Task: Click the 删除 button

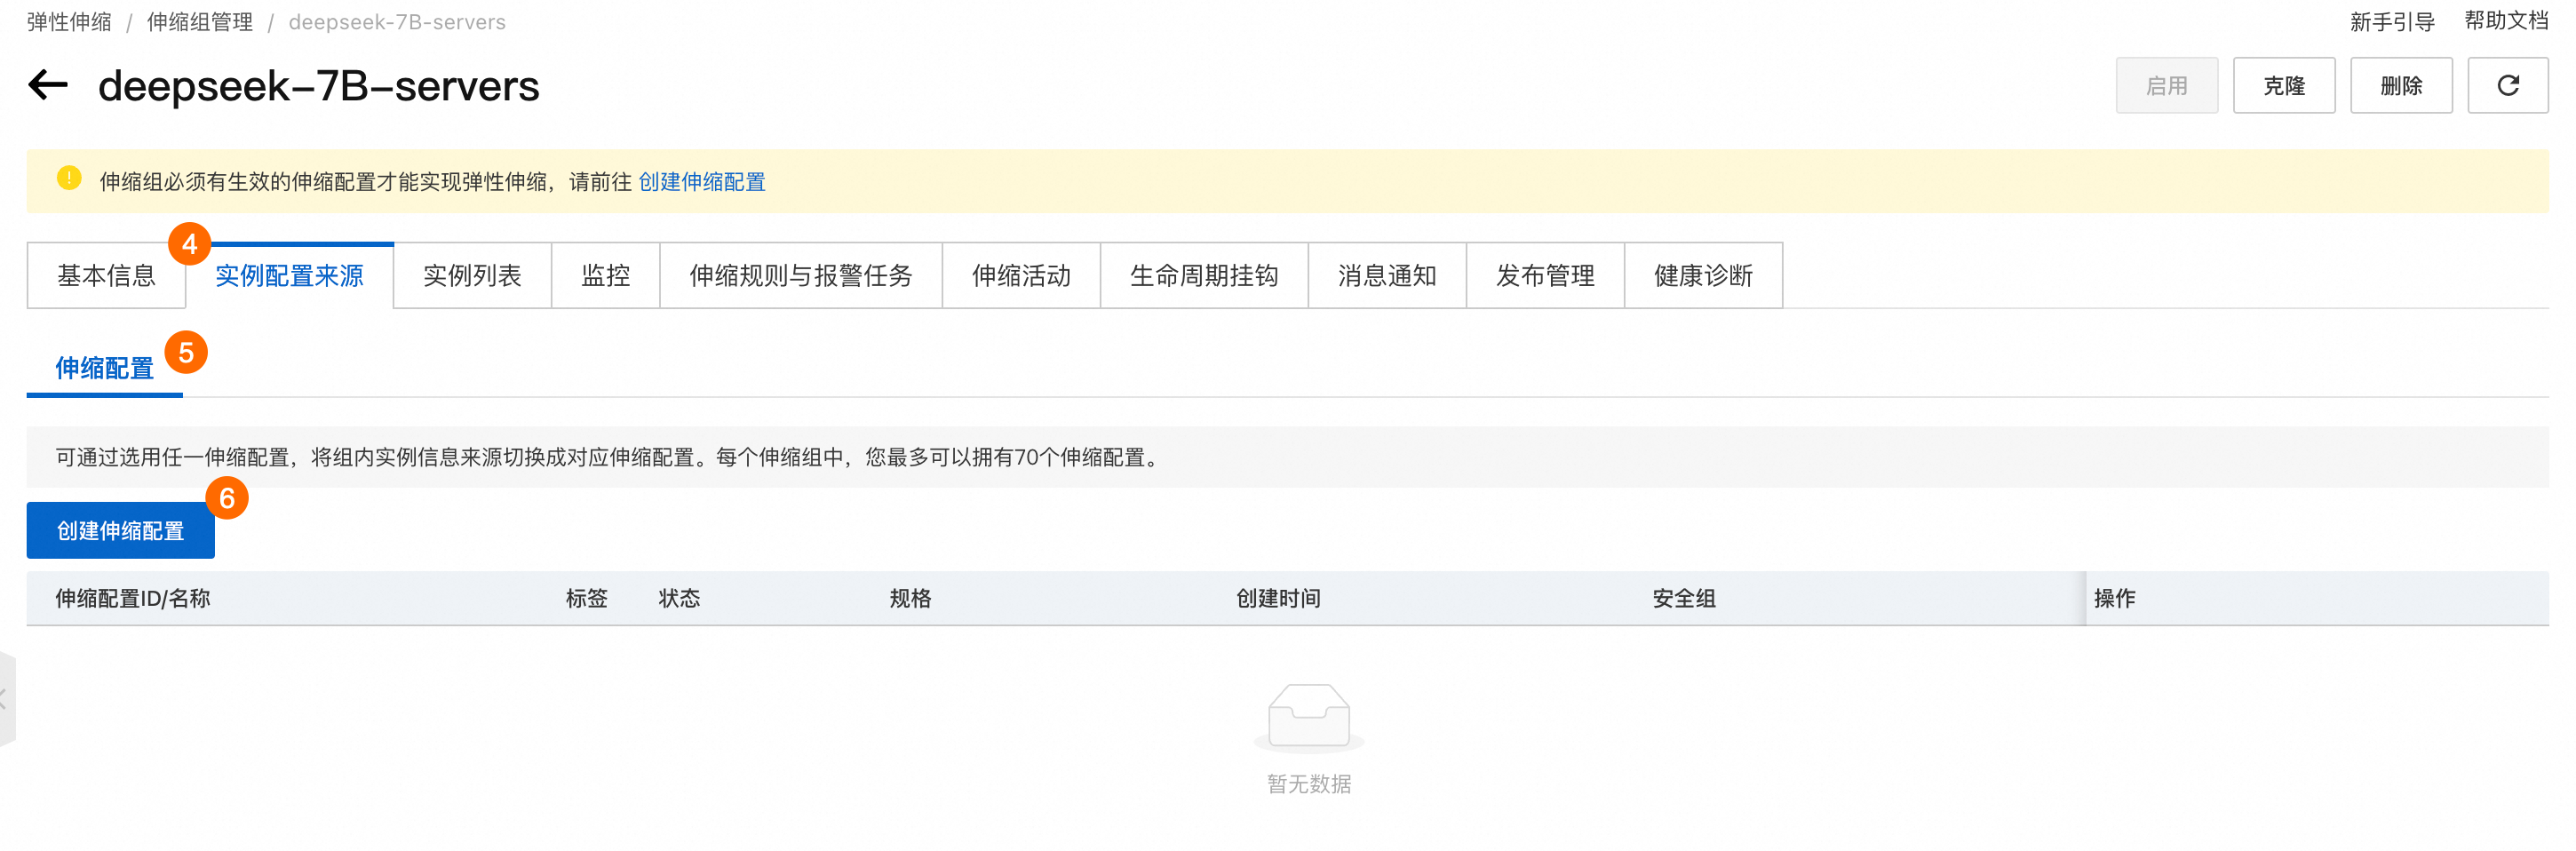Action: [x=2401, y=85]
